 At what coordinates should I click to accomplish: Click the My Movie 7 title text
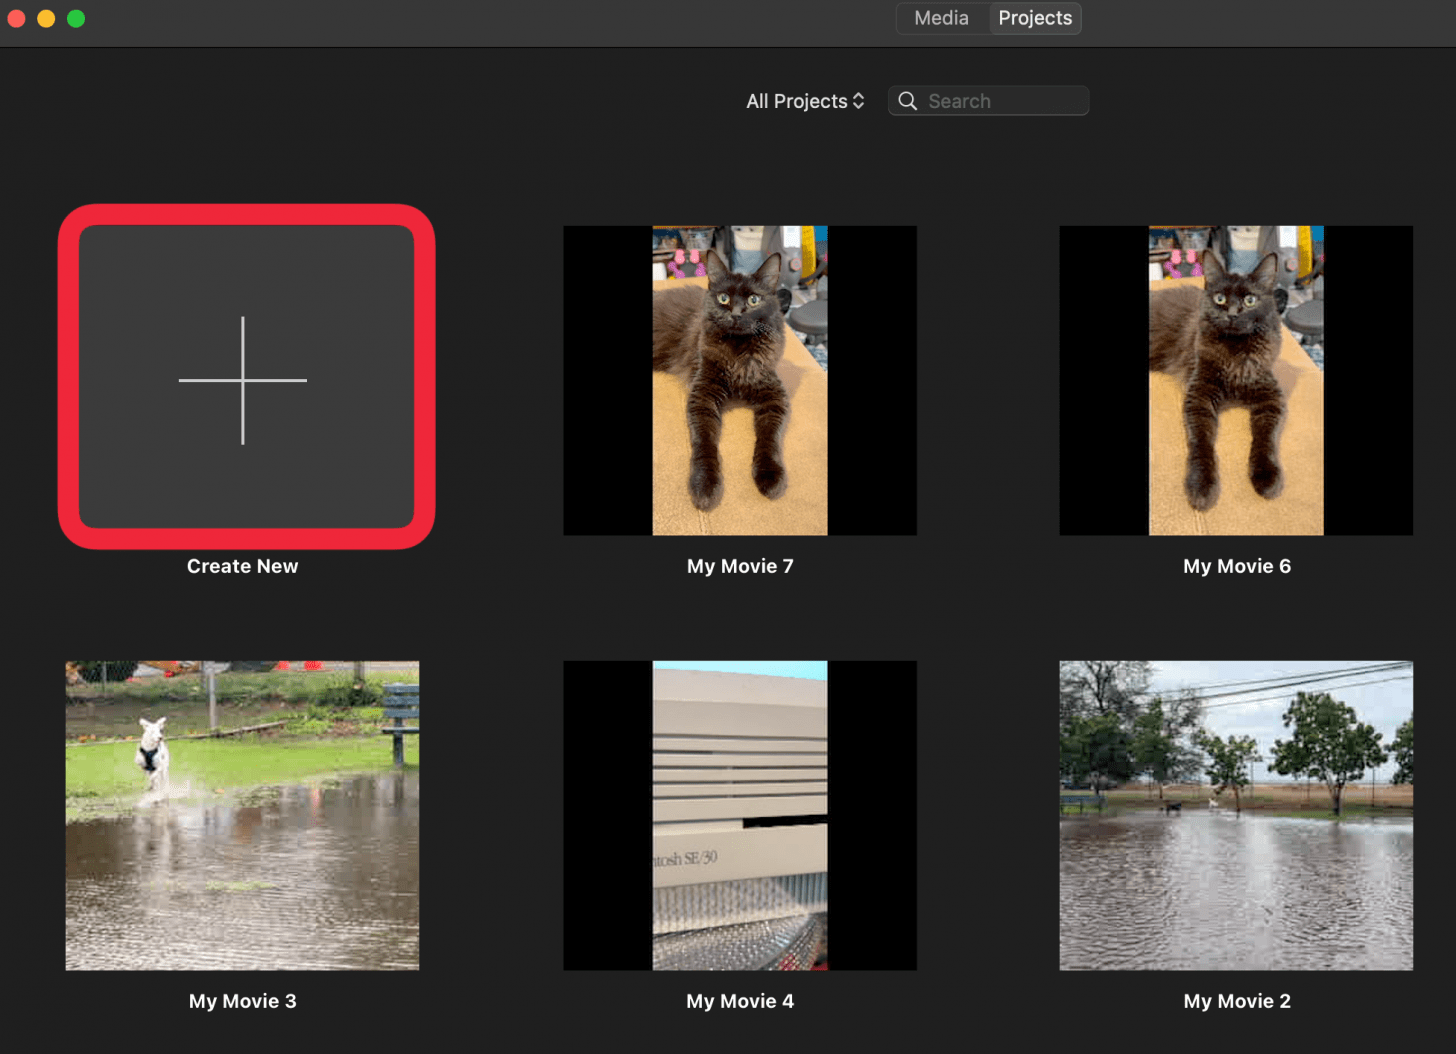click(x=740, y=565)
